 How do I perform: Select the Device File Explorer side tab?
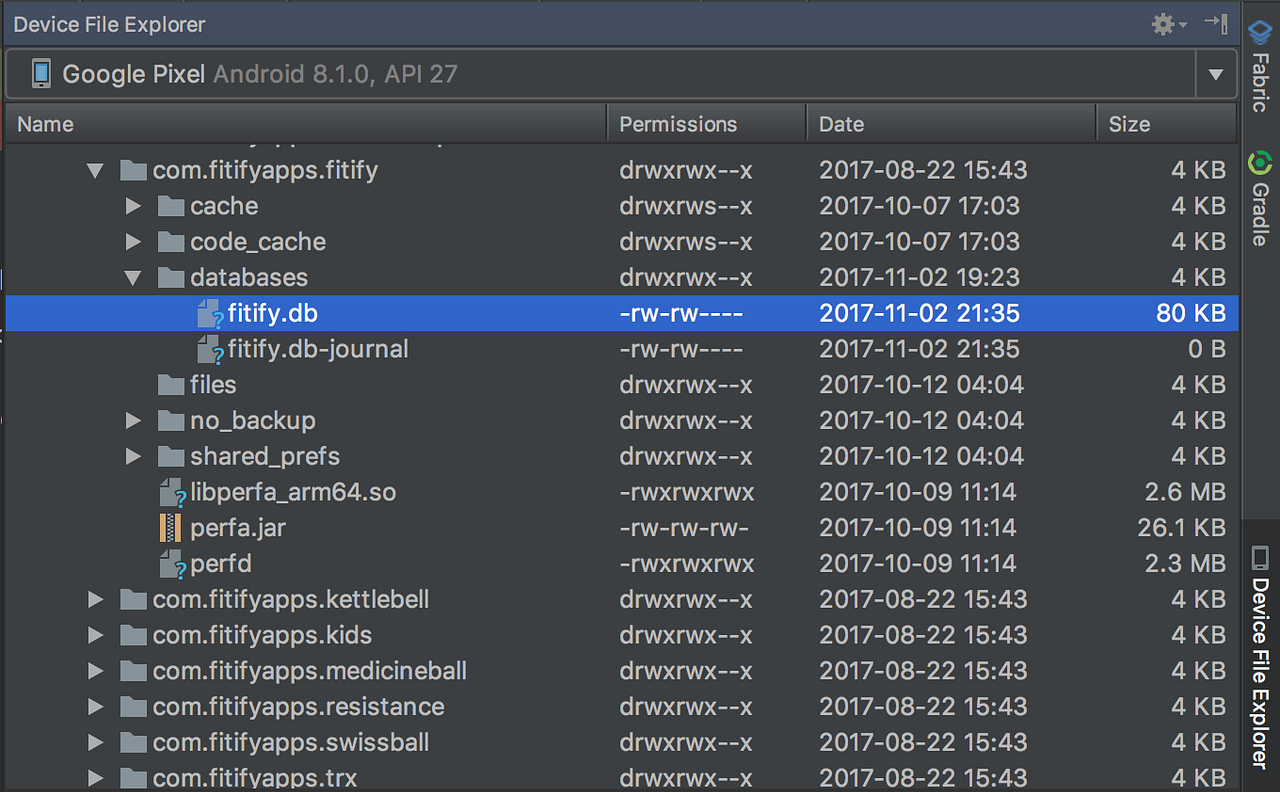(1260, 655)
